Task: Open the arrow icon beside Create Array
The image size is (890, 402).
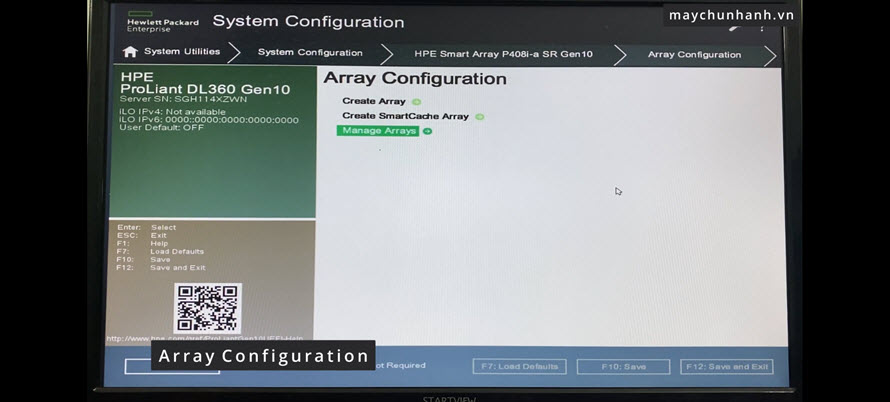Action: point(417,102)
